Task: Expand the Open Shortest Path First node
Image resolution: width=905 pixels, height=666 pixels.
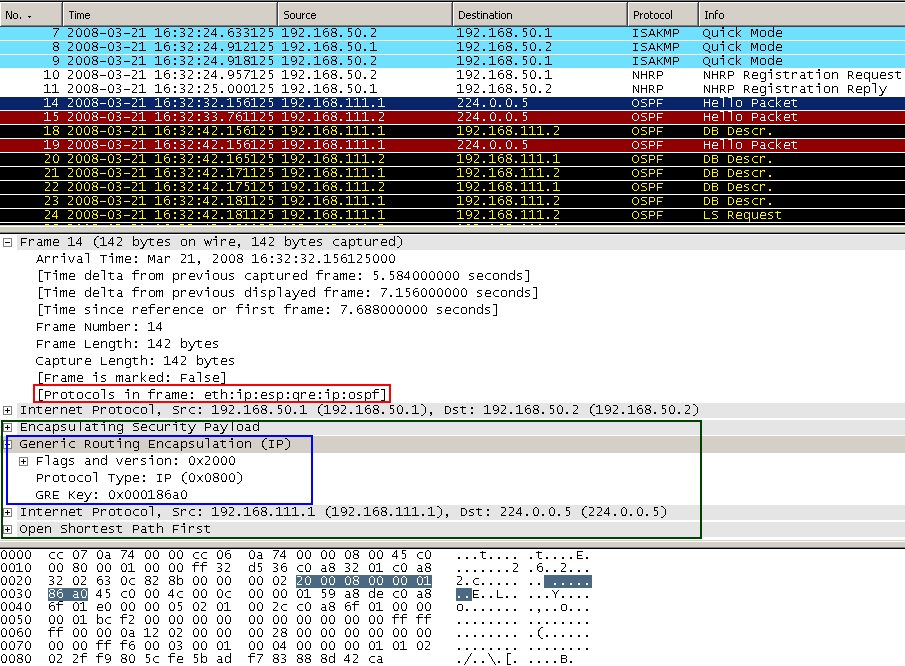Action: click(x=9, y=529)
